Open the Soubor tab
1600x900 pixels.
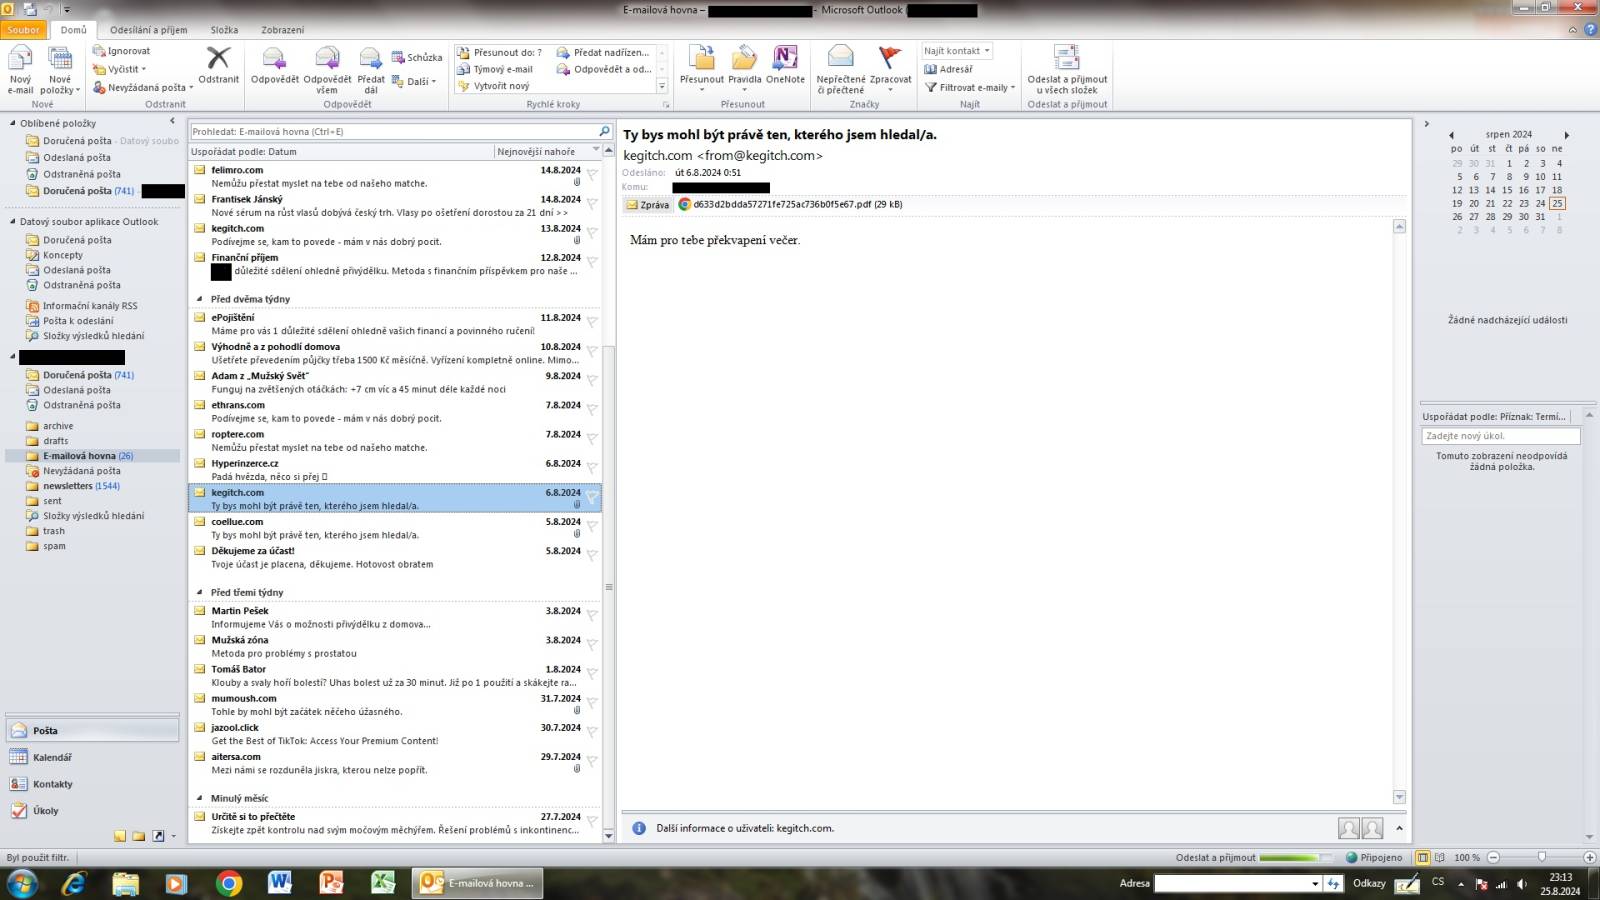click(x=23, y=30)
